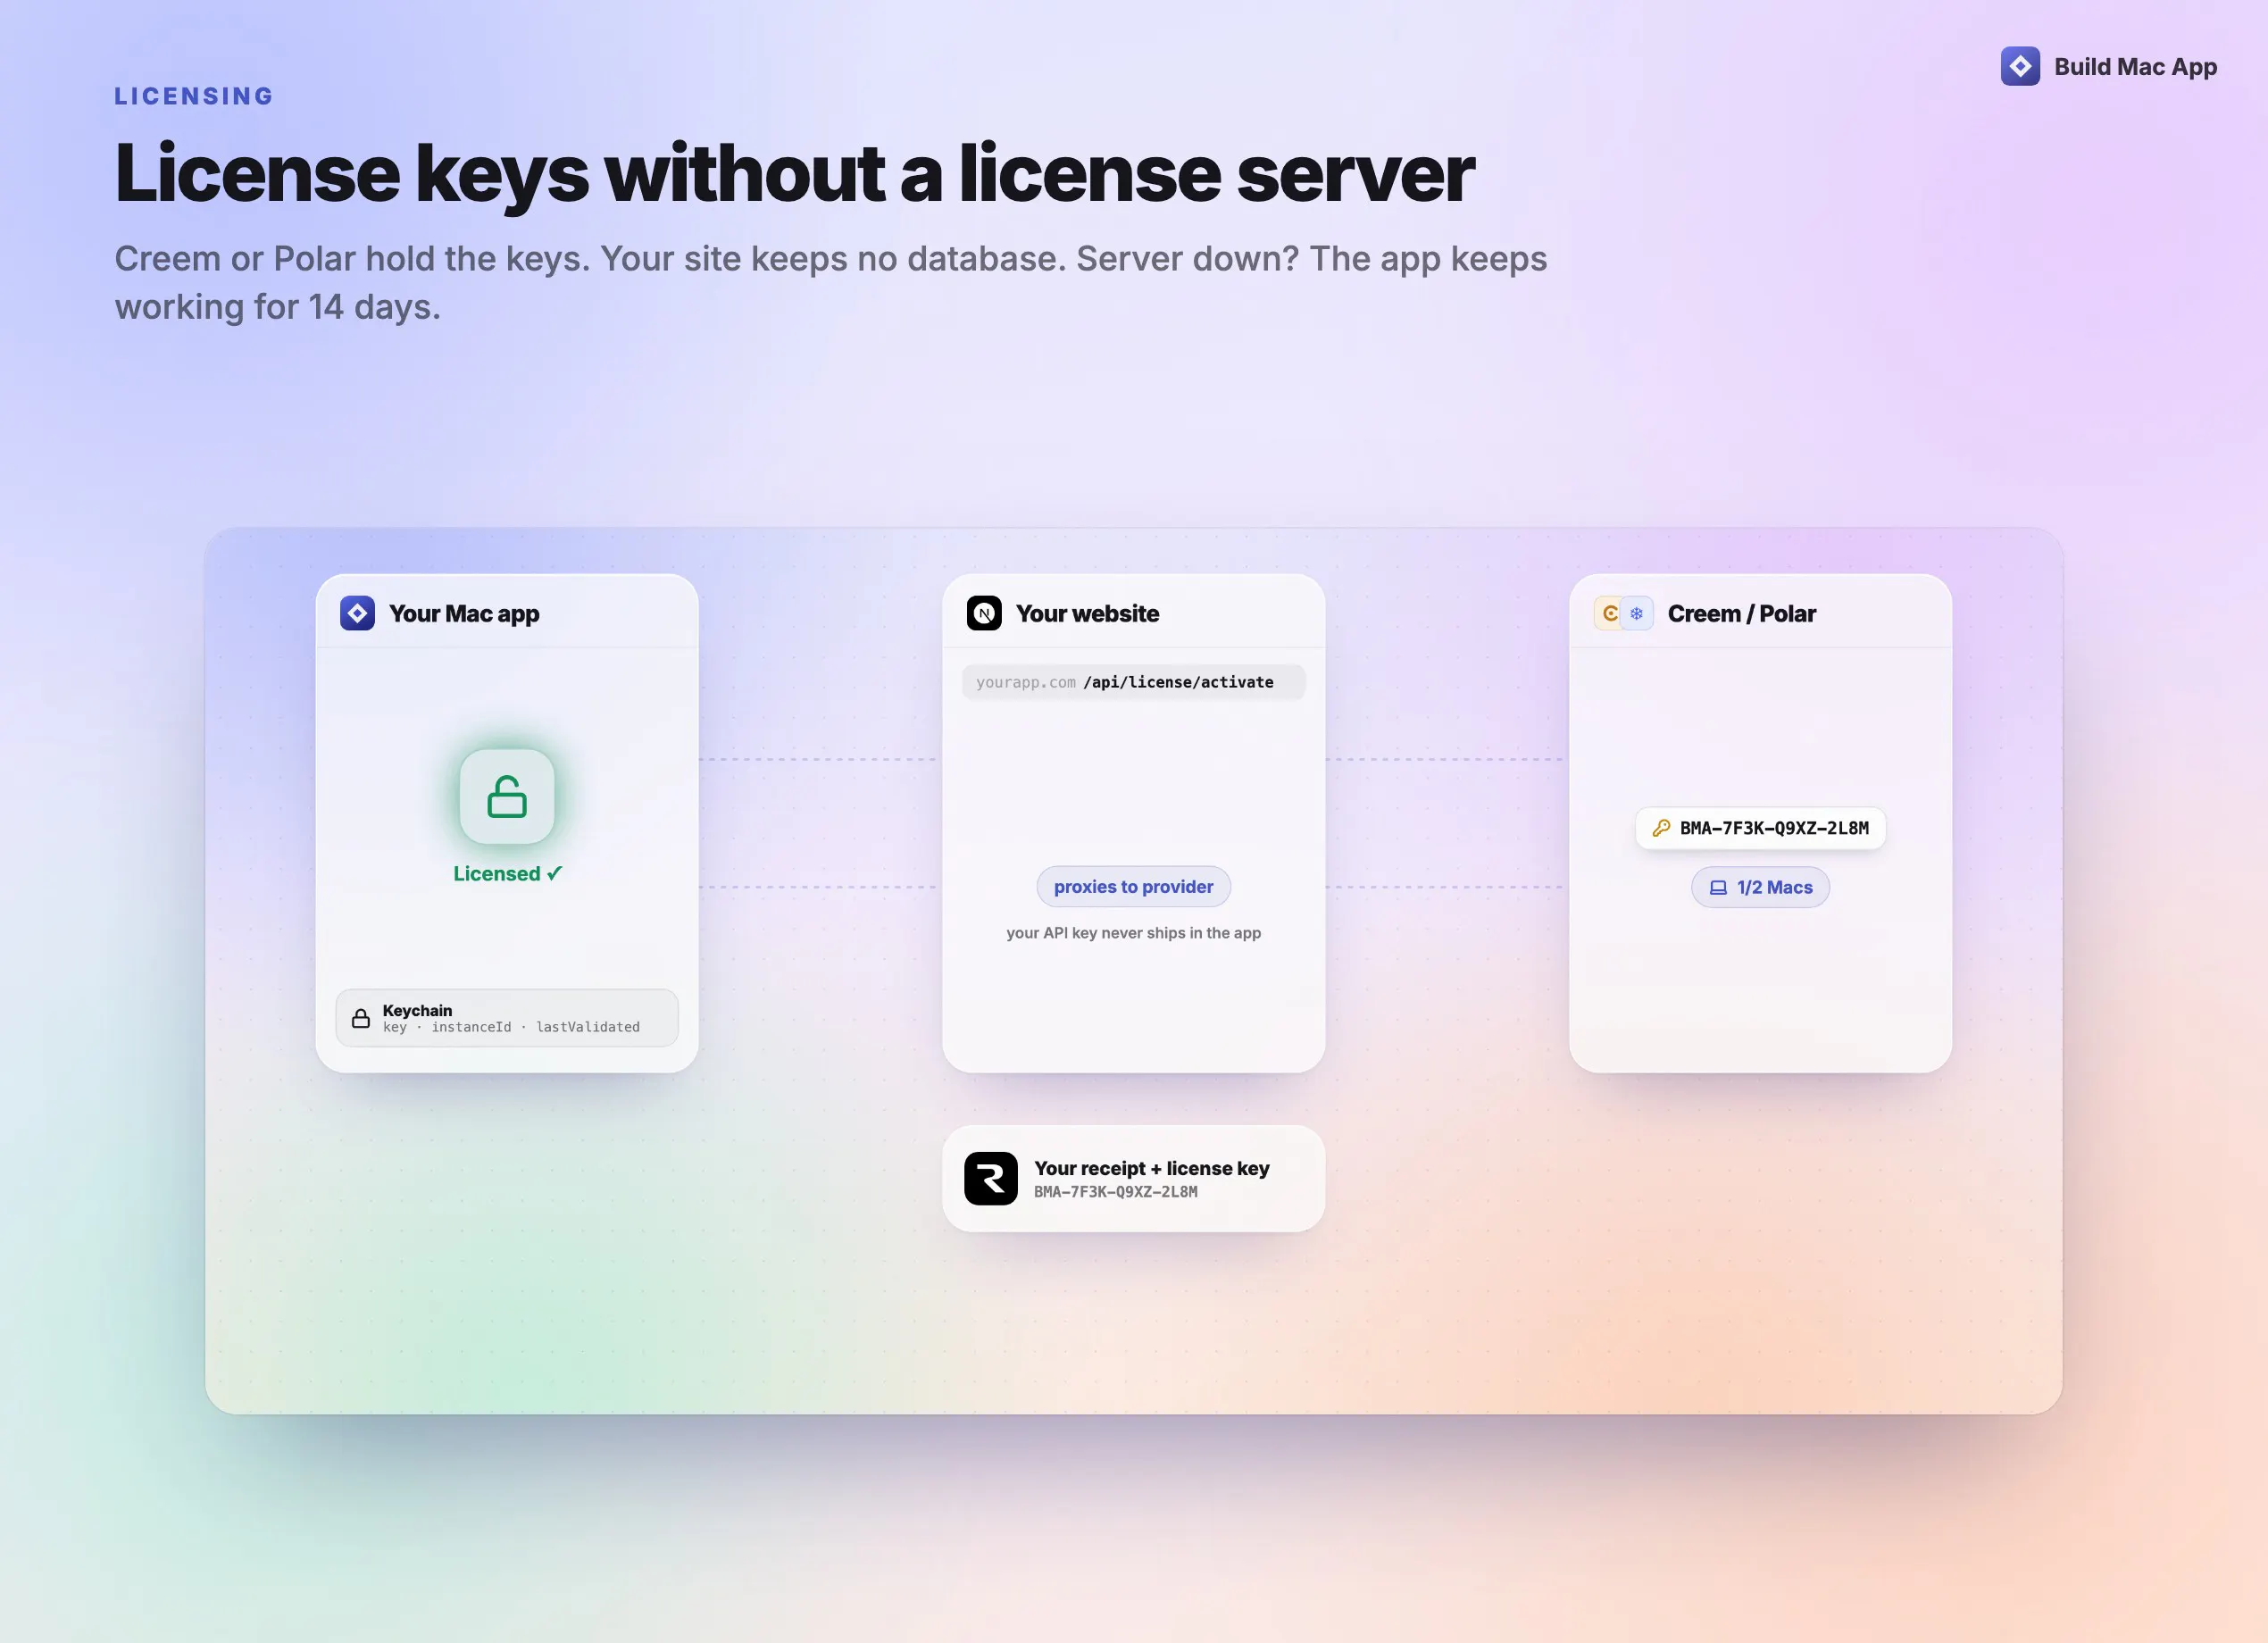Click the Licensed status label
Viewport: 2268px width, 1643px height.
(x=508, y=874)
